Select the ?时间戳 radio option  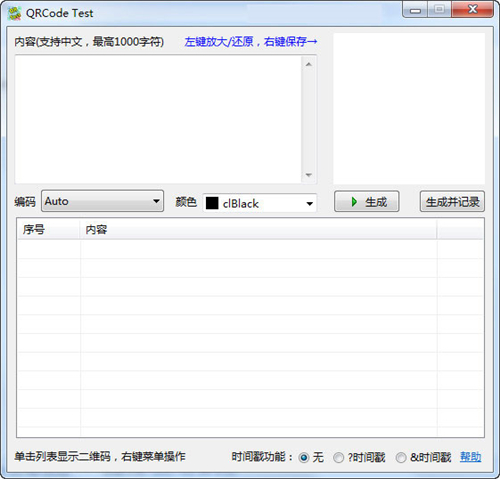point(338,457)
